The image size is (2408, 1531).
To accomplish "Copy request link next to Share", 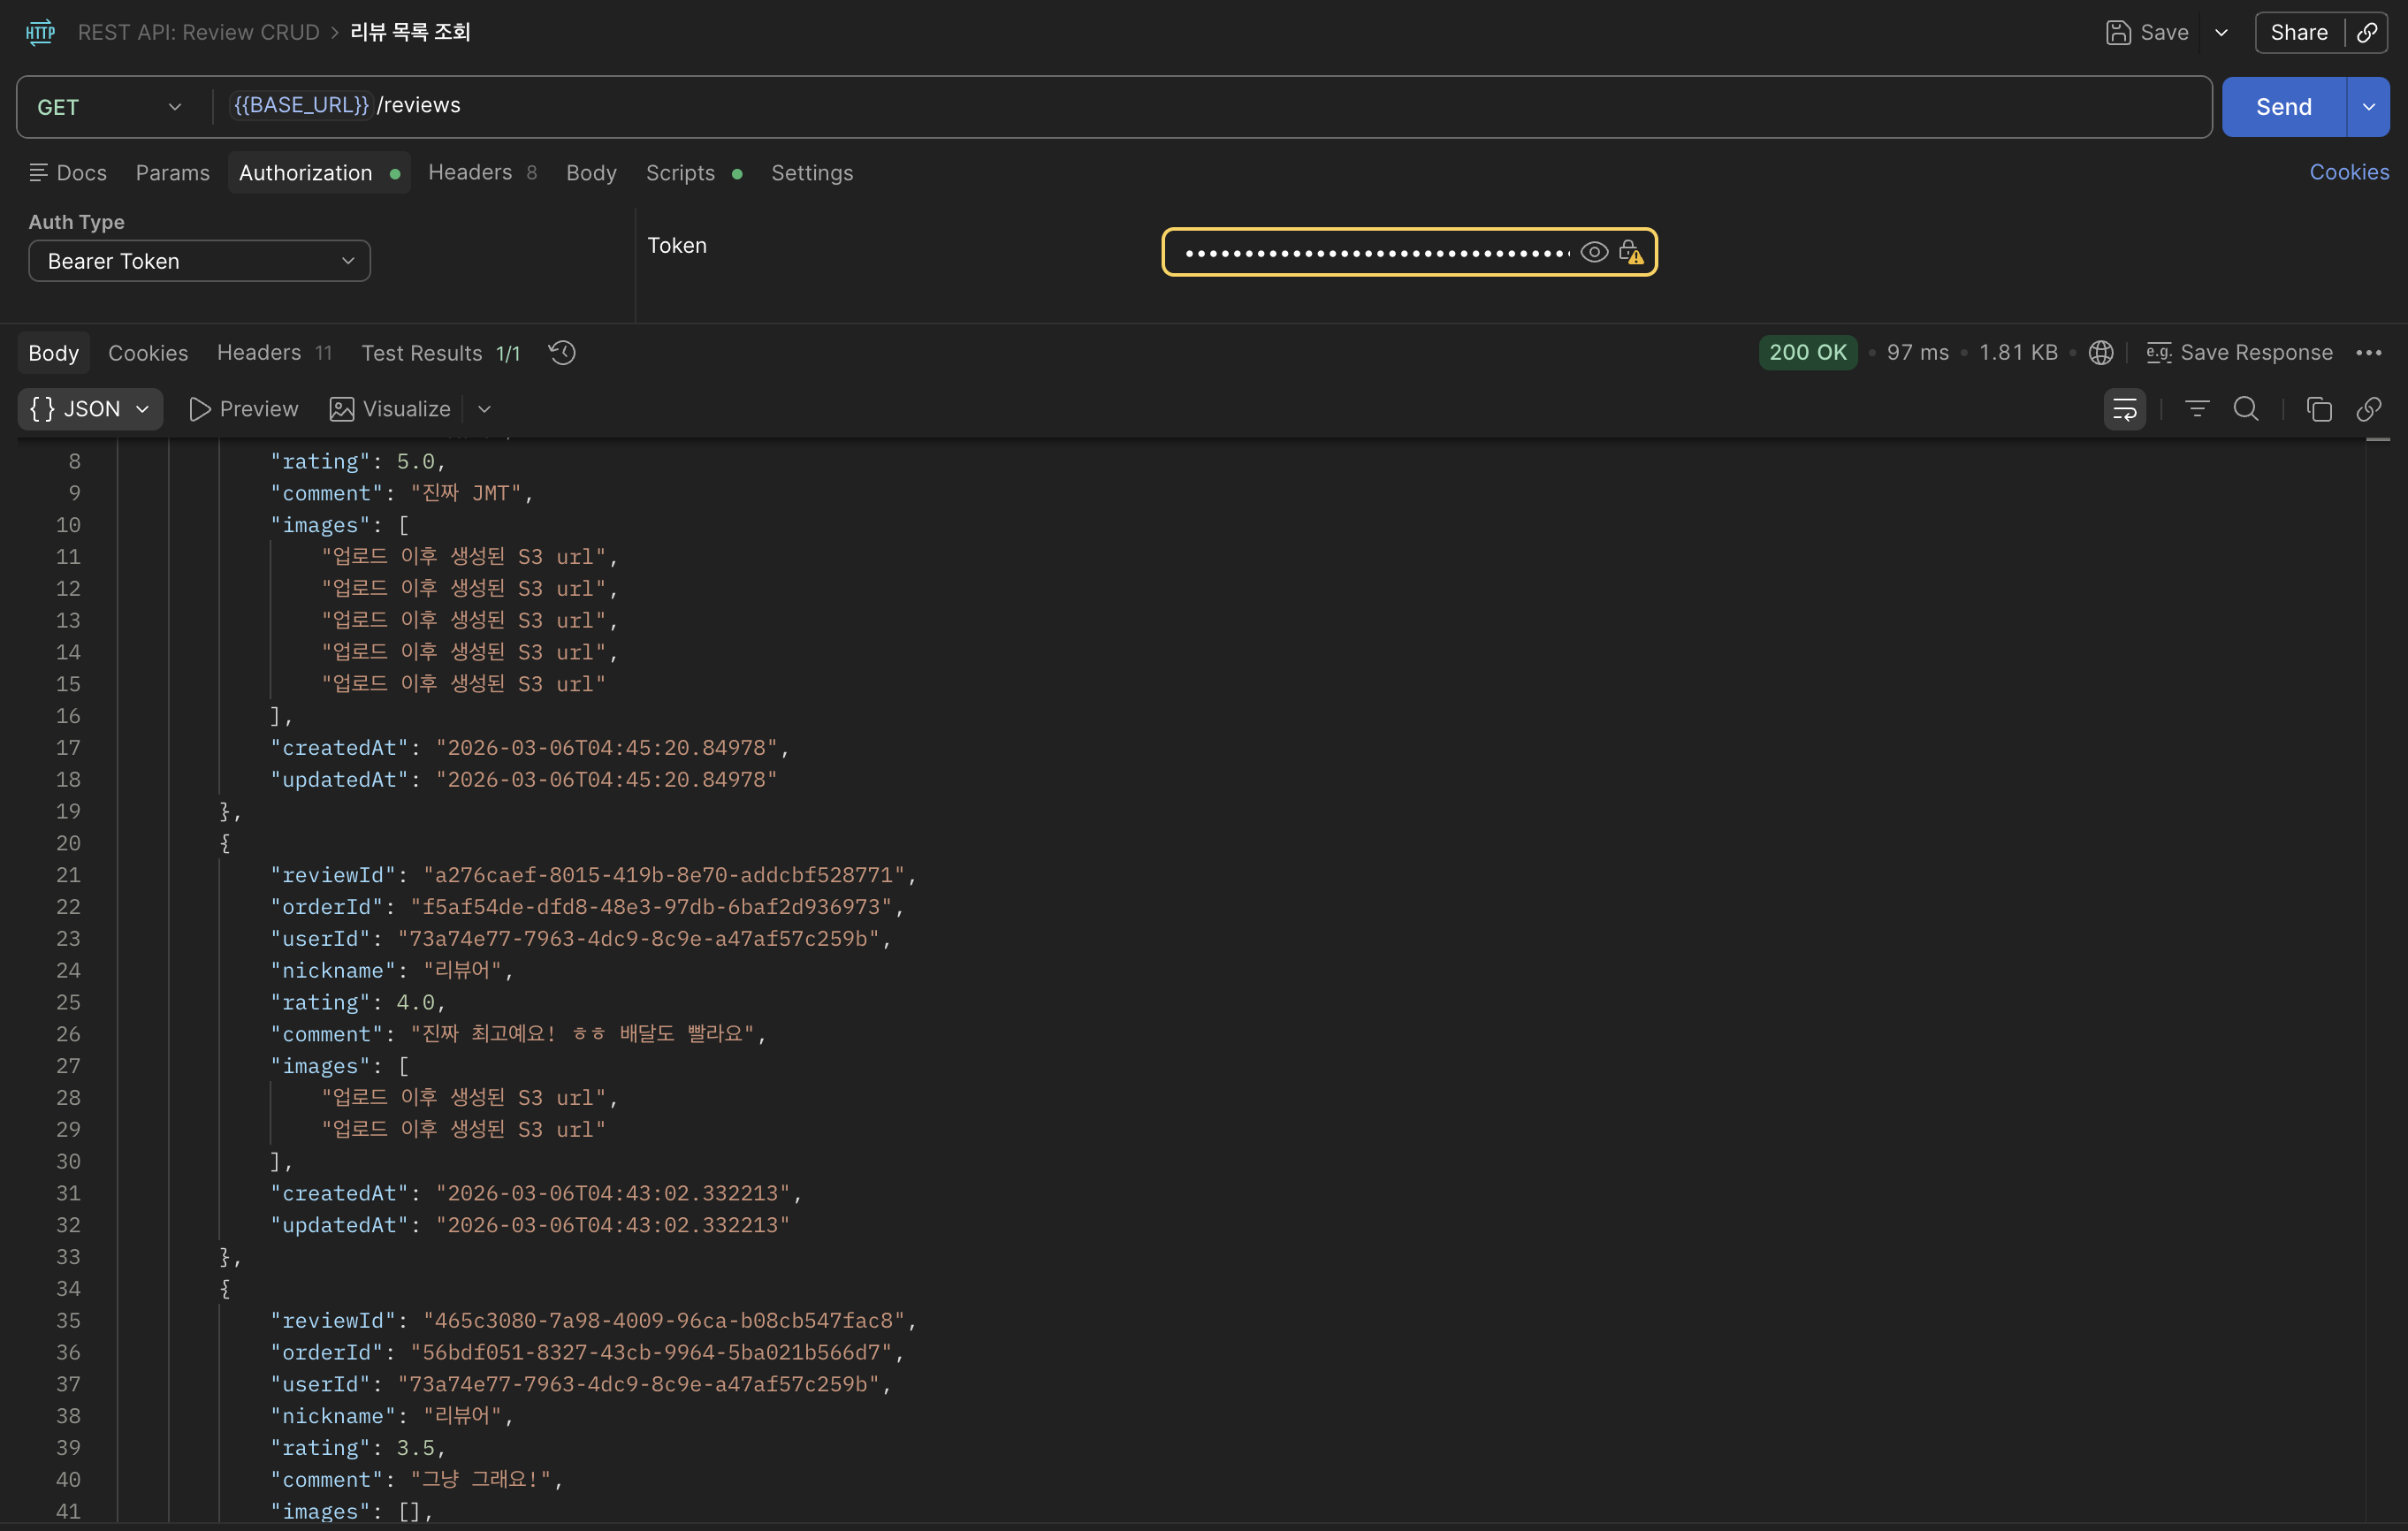I will [x=2367, y=33].
